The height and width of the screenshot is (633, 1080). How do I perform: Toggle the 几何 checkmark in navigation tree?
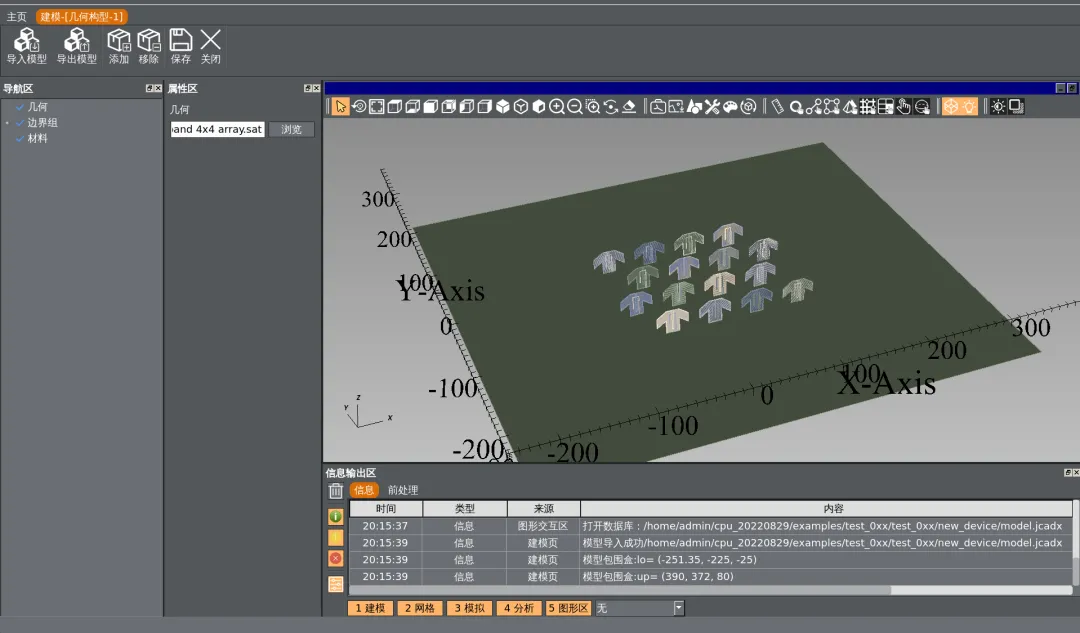click(x=20, y=107)
